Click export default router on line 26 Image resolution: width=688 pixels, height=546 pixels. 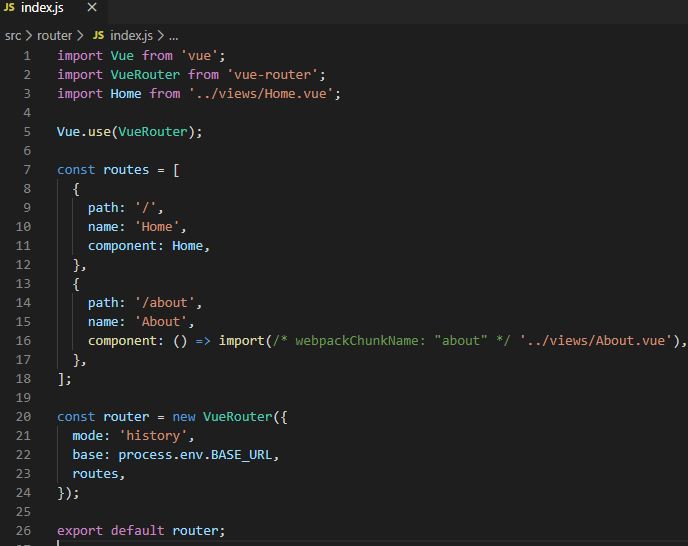pos(141,531)
